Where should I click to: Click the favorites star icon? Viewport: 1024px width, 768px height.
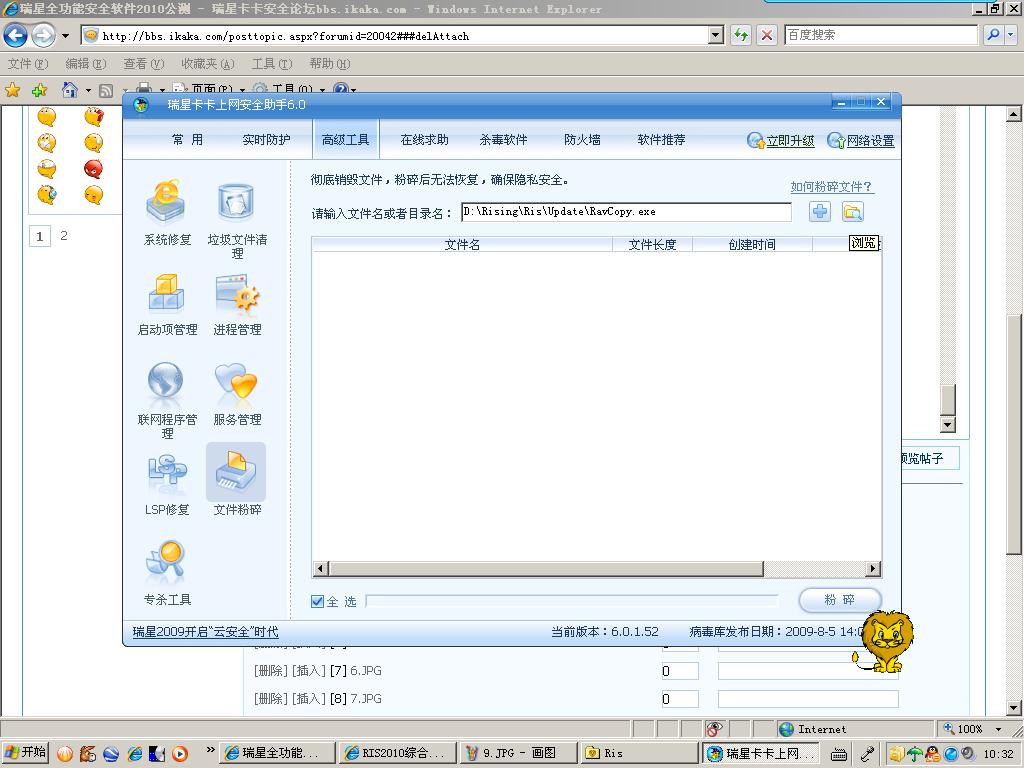[12, 90]
